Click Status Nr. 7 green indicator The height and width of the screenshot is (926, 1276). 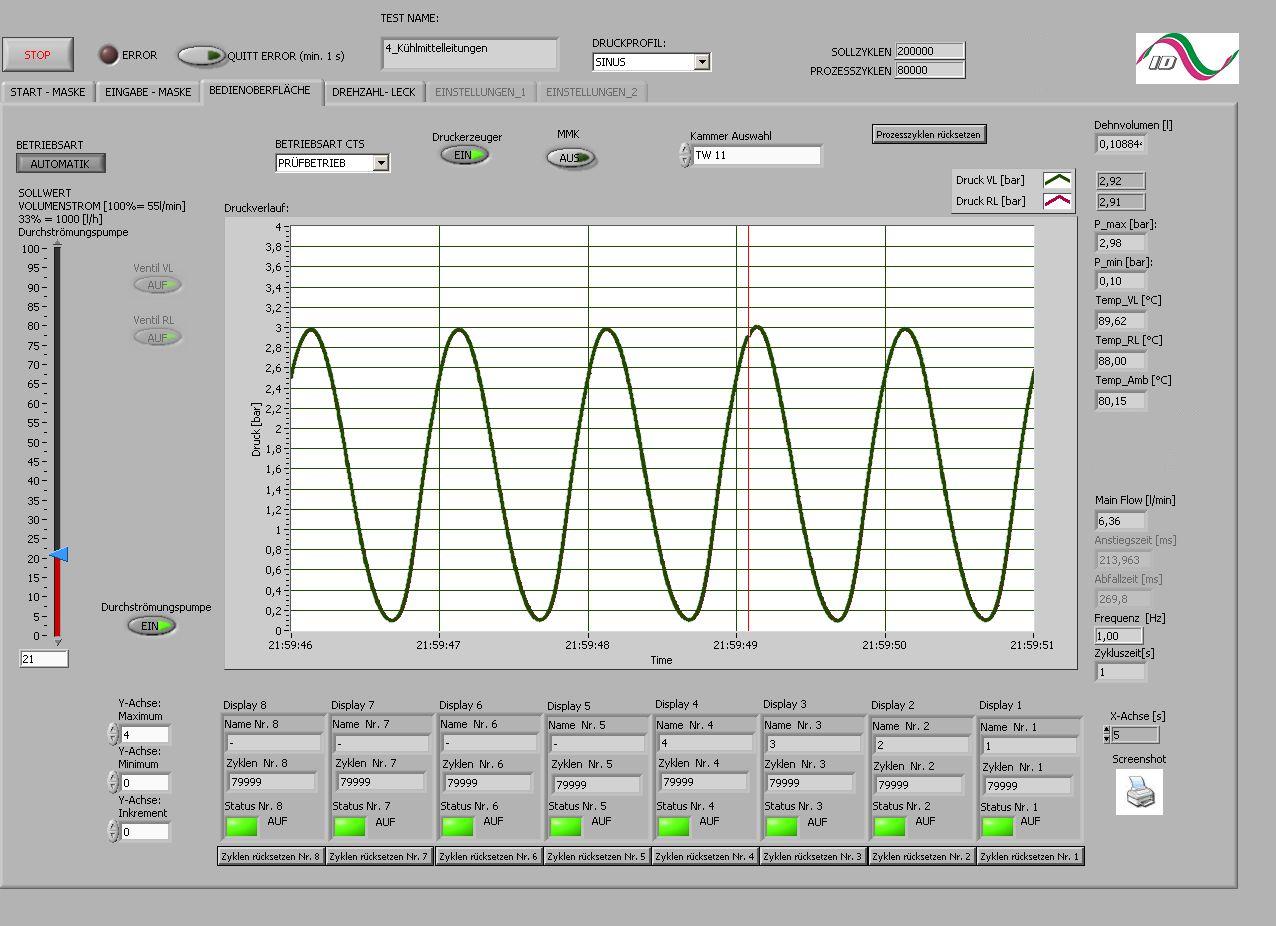coord(349,827)
